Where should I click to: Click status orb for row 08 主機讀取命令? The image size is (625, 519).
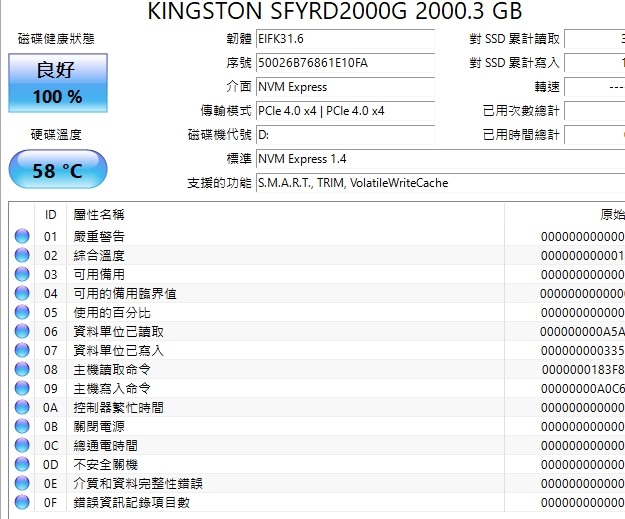click(22, 369)
